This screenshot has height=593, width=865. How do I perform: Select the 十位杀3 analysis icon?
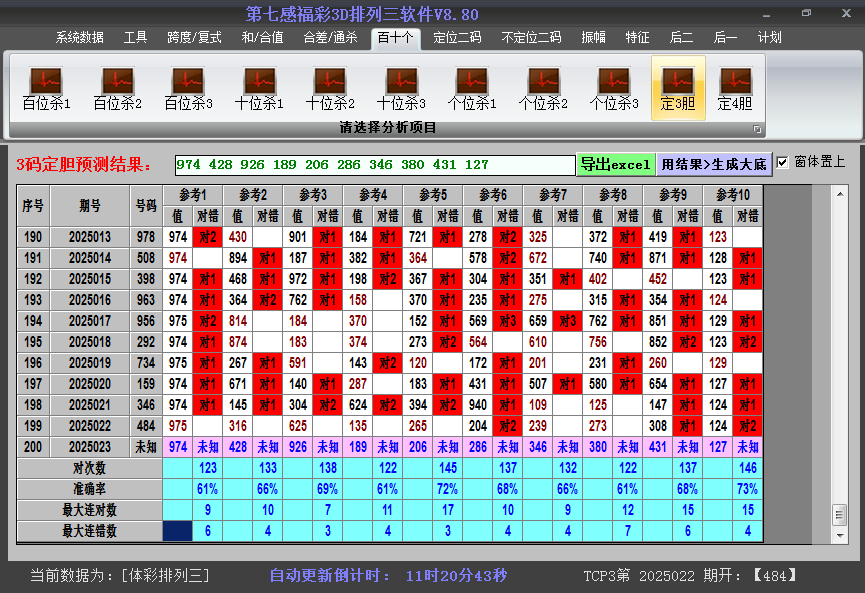click(401, 88)
